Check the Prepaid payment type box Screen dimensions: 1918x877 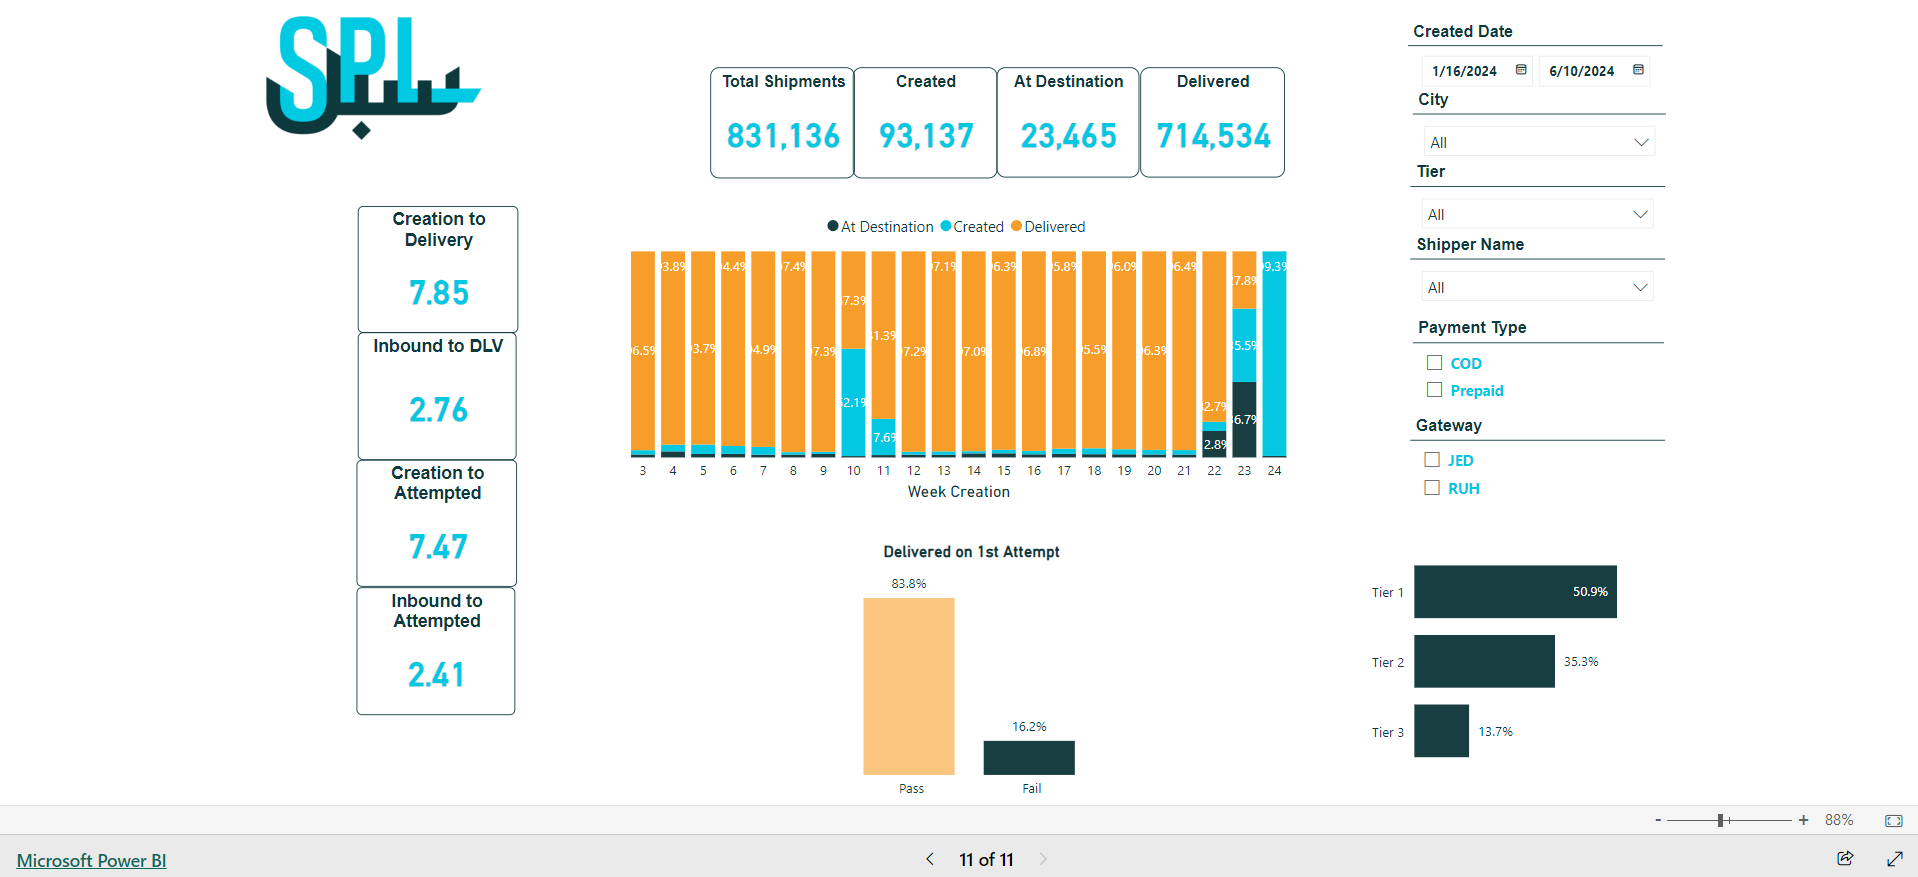click(1434, 390)
